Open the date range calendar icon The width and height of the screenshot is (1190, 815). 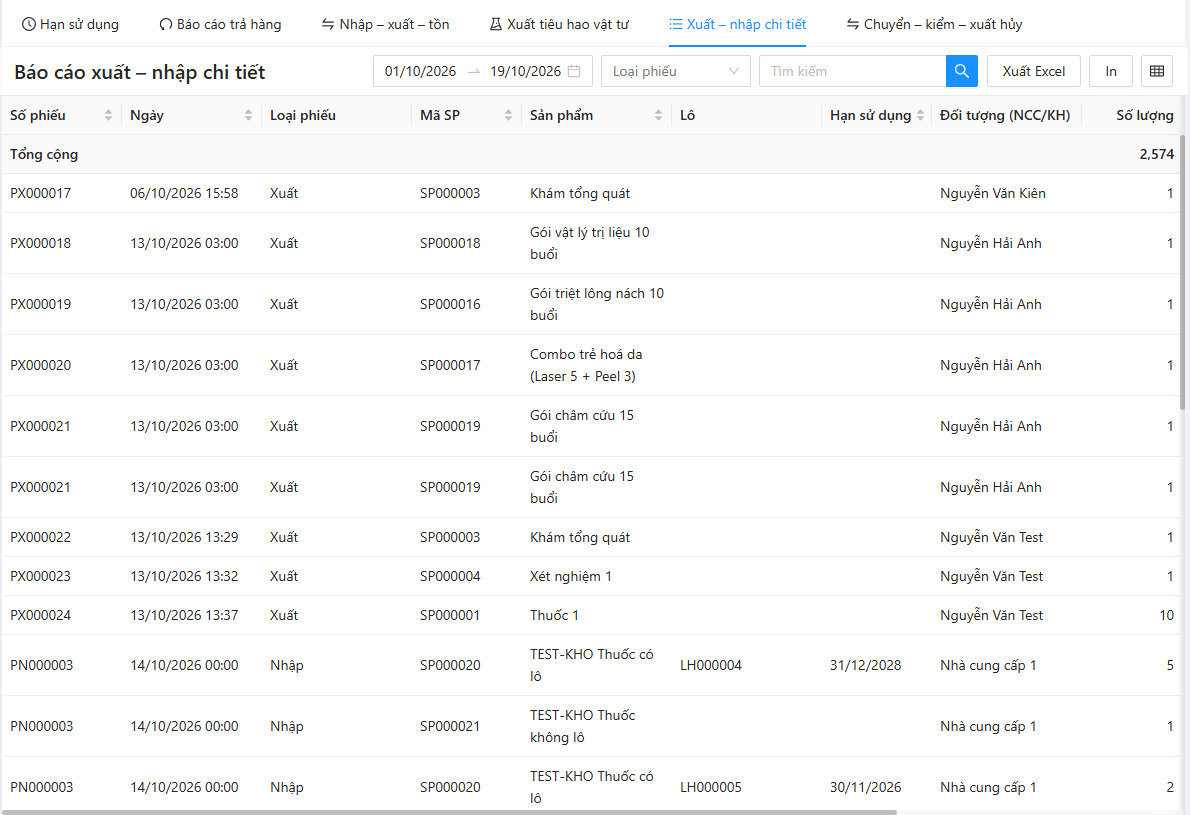pos(575,71)
